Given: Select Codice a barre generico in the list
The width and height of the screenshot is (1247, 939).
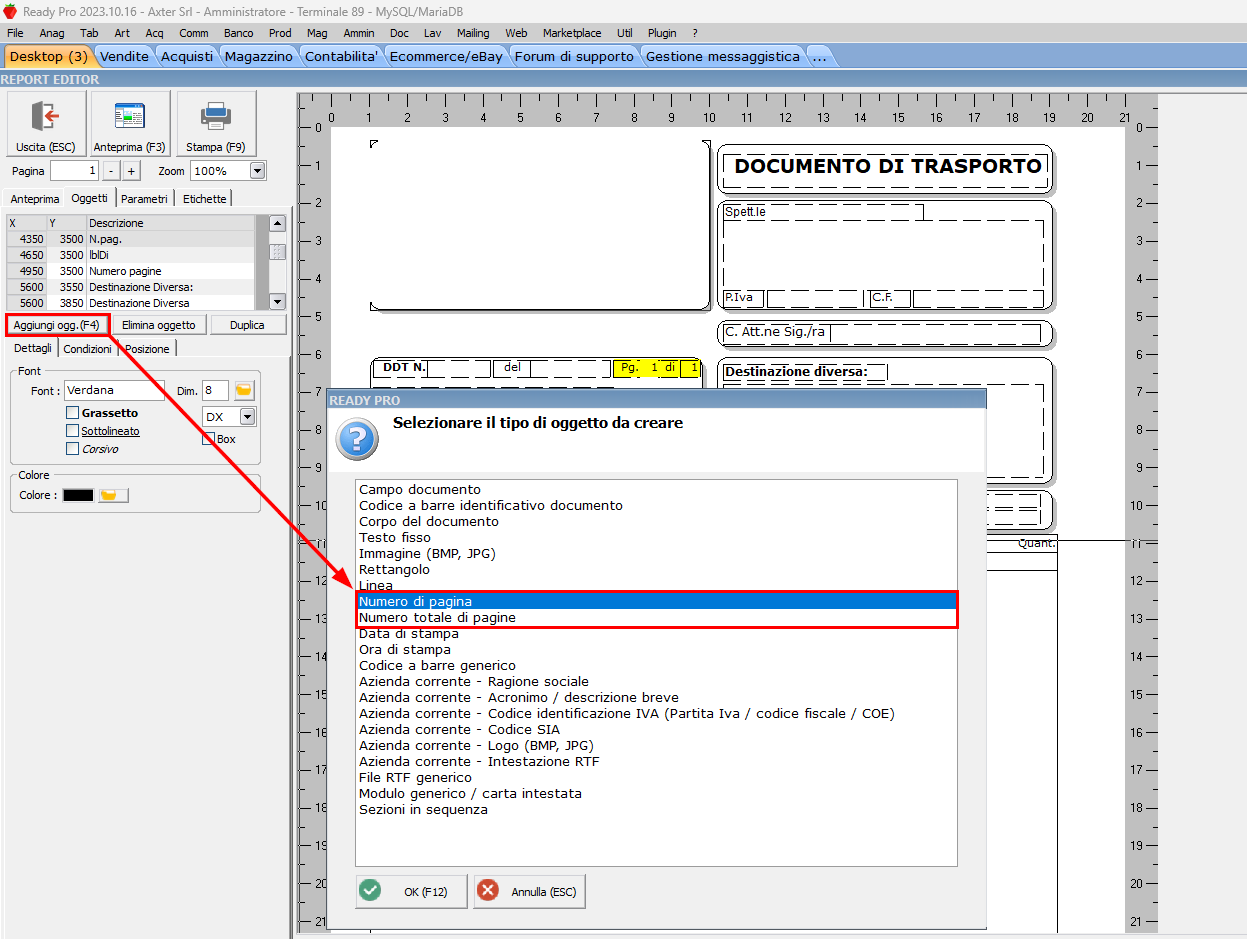Looking at the screenshot, I should pos(656,666).
